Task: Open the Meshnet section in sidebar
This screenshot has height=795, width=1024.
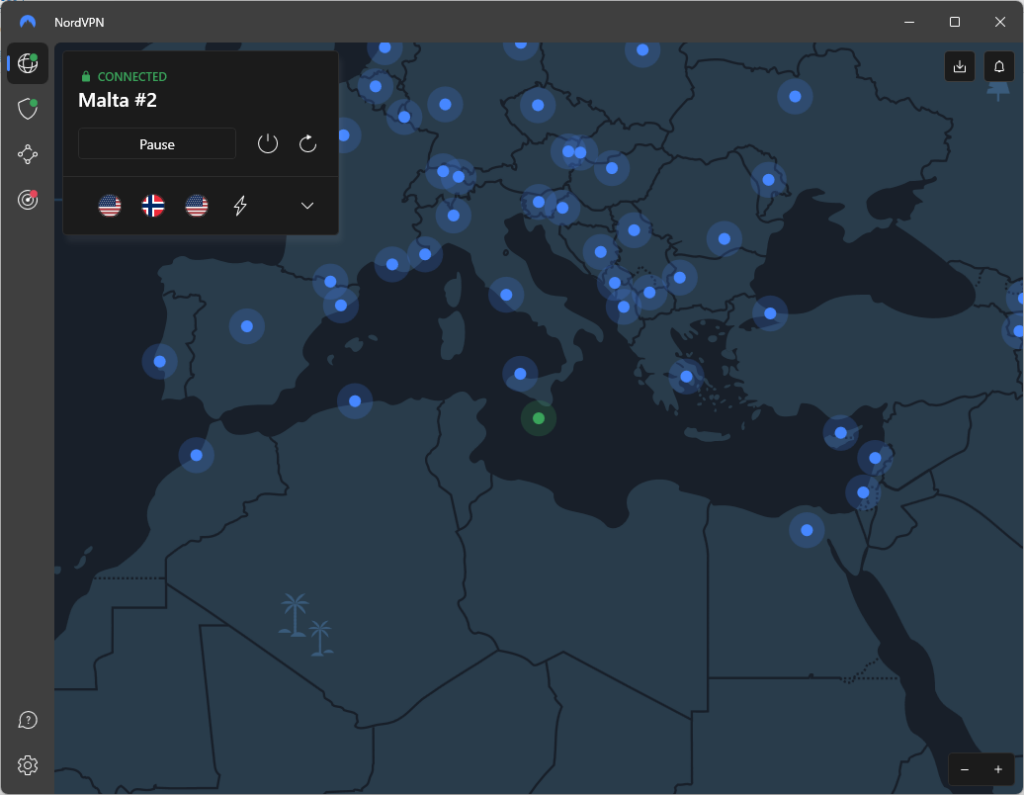Action: click(28, 154)
